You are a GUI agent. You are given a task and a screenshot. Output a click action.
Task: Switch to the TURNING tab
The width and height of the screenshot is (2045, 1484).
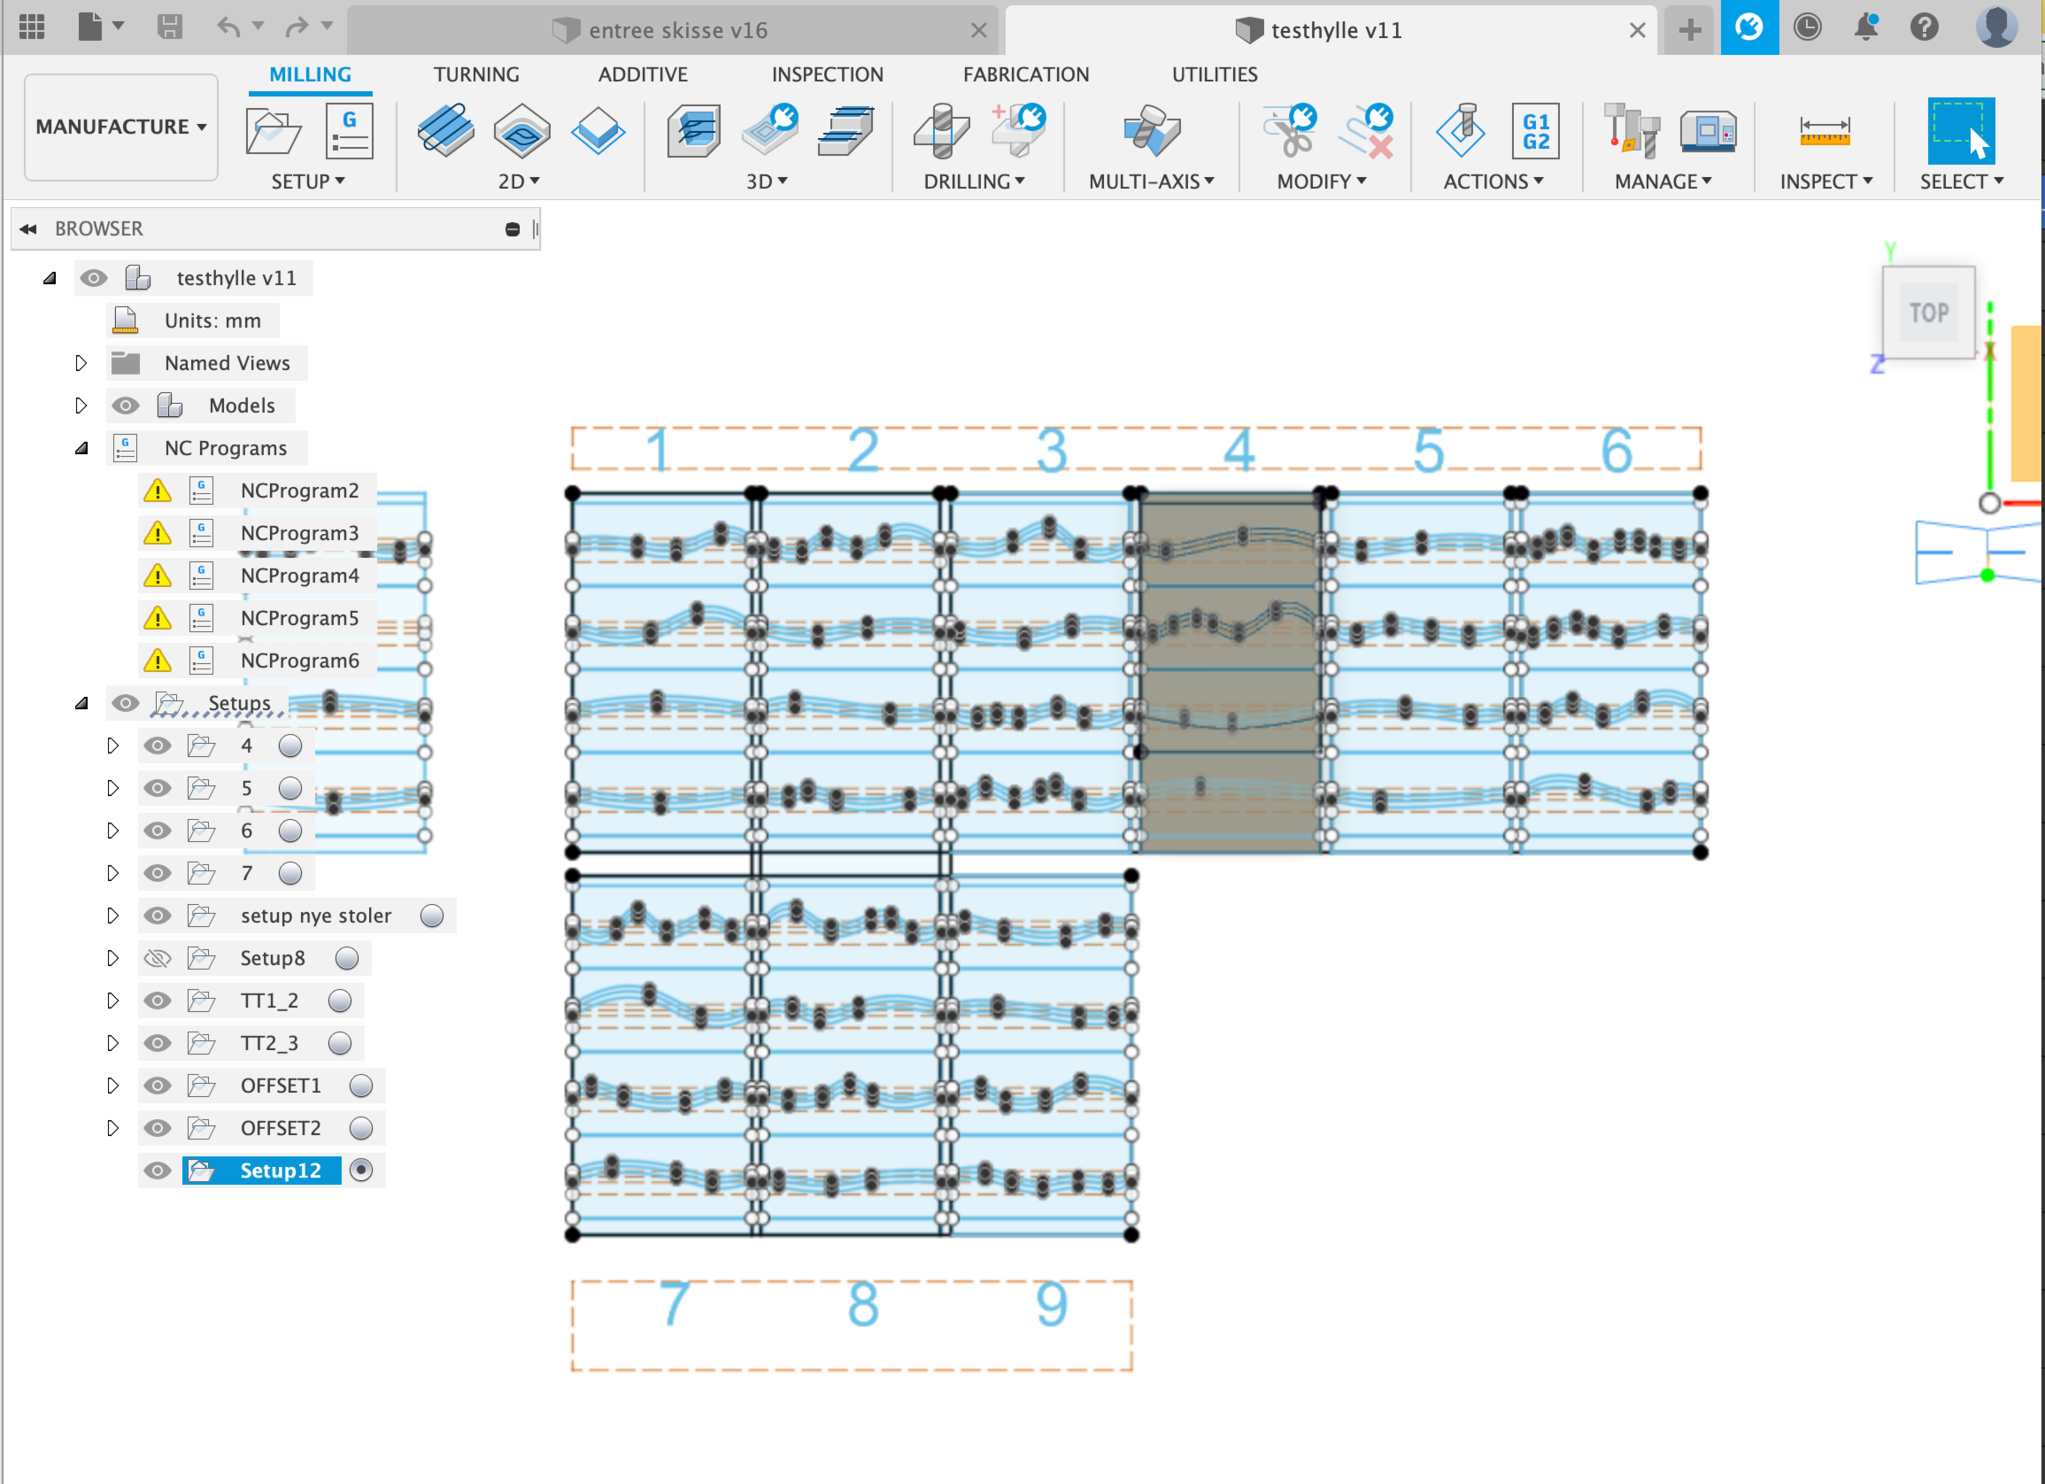[476, 74]
